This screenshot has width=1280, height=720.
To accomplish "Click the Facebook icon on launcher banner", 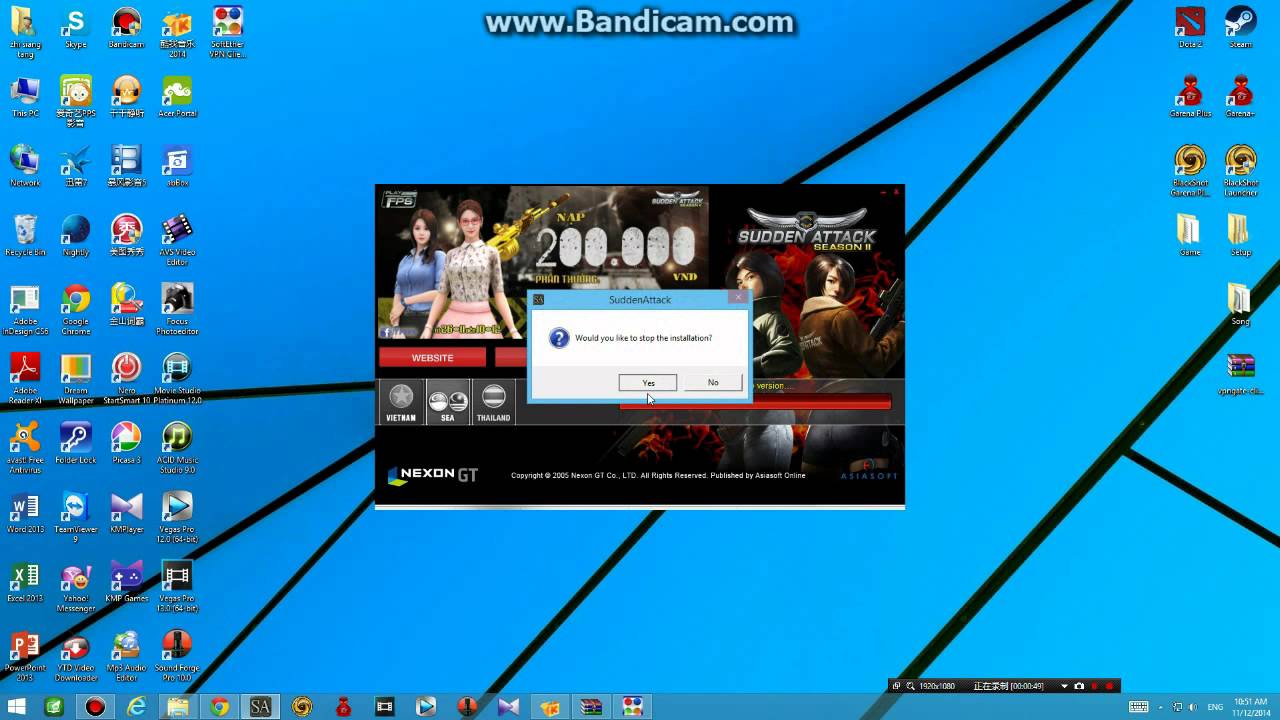I will click(x=386, y=332).
